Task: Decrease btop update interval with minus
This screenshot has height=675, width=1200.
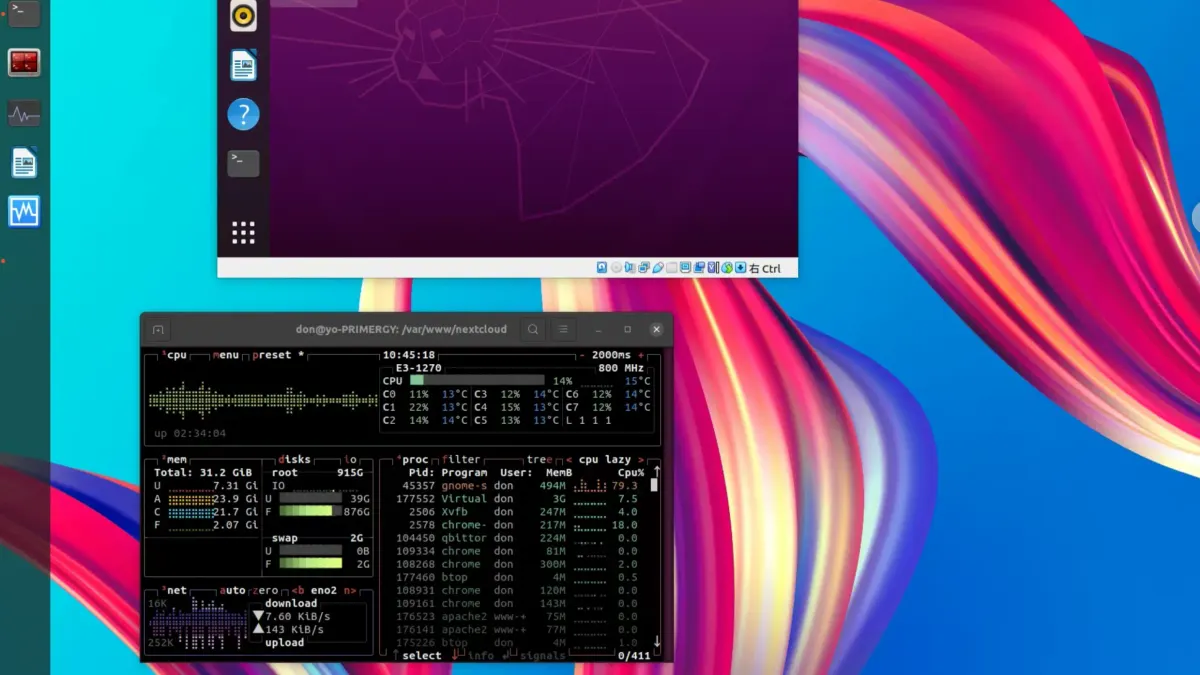Action: pos(582,355)
